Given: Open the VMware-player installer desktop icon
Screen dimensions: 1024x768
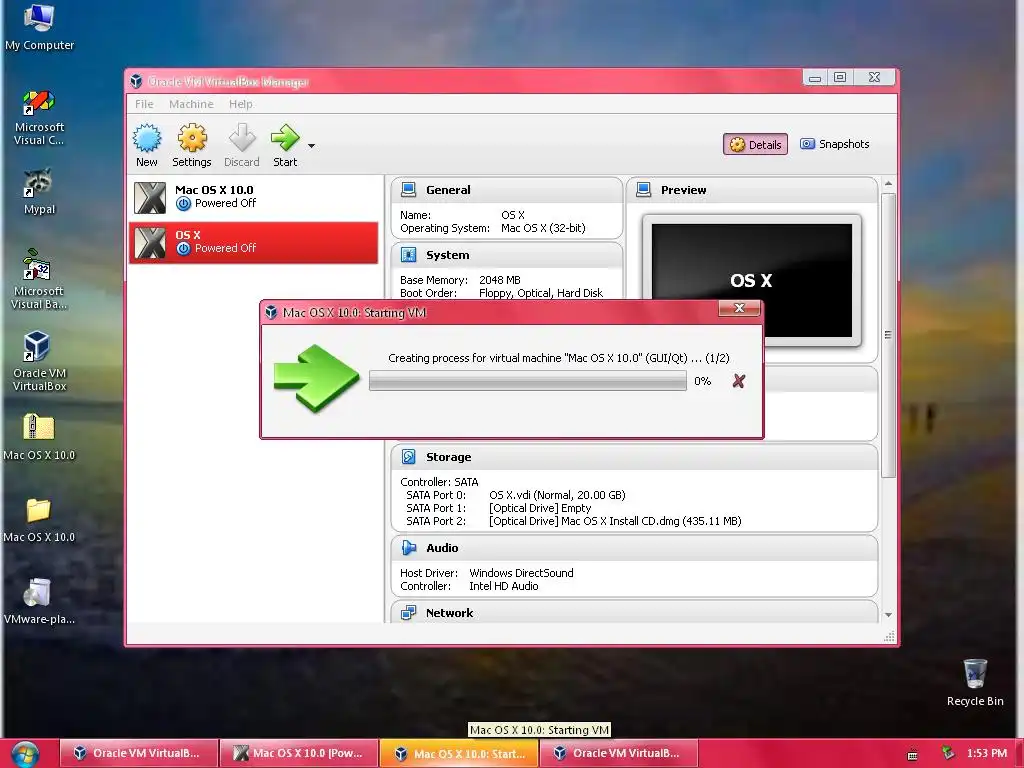Looking at the screenshot, I should pos(39,601).
